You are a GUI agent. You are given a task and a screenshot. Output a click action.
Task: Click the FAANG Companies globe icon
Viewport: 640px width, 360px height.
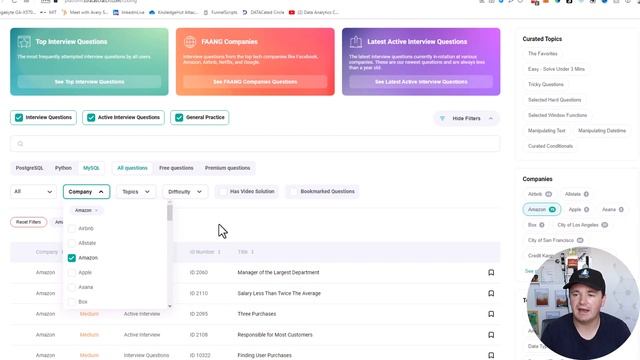pyautogui.click(x=190, y=42)
